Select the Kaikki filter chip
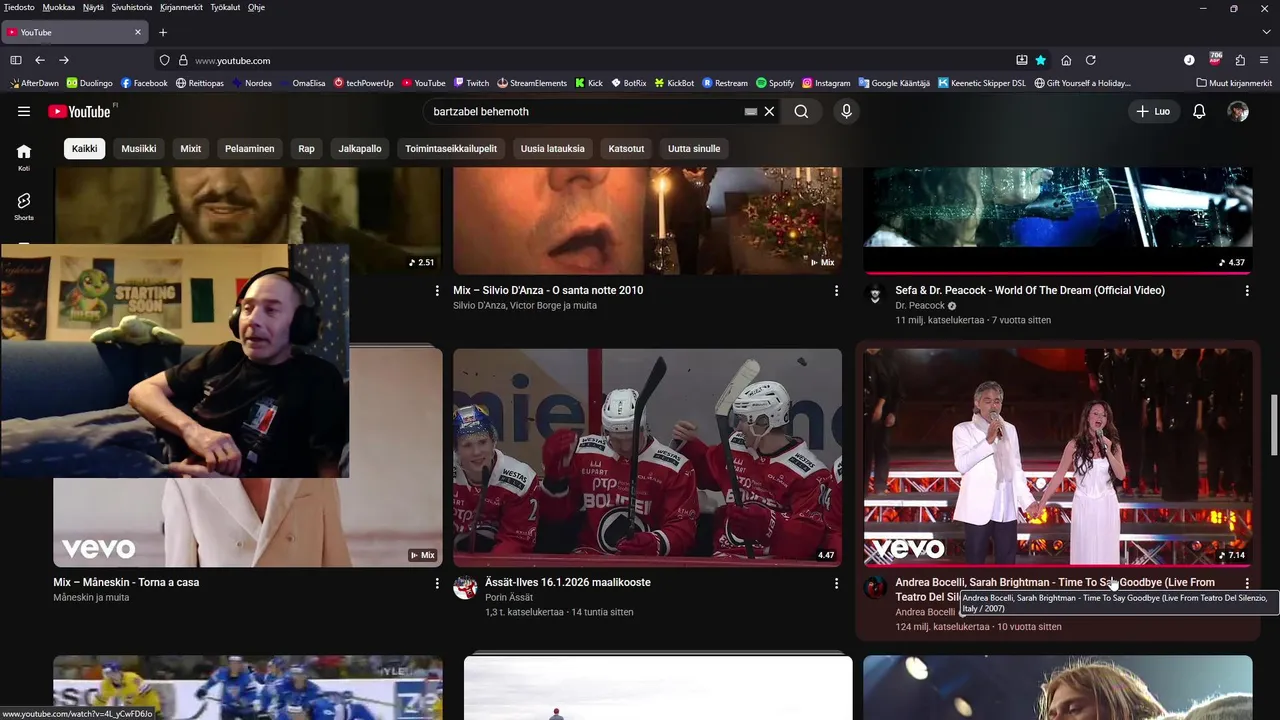1280x720 pixels. click(85, 149)
